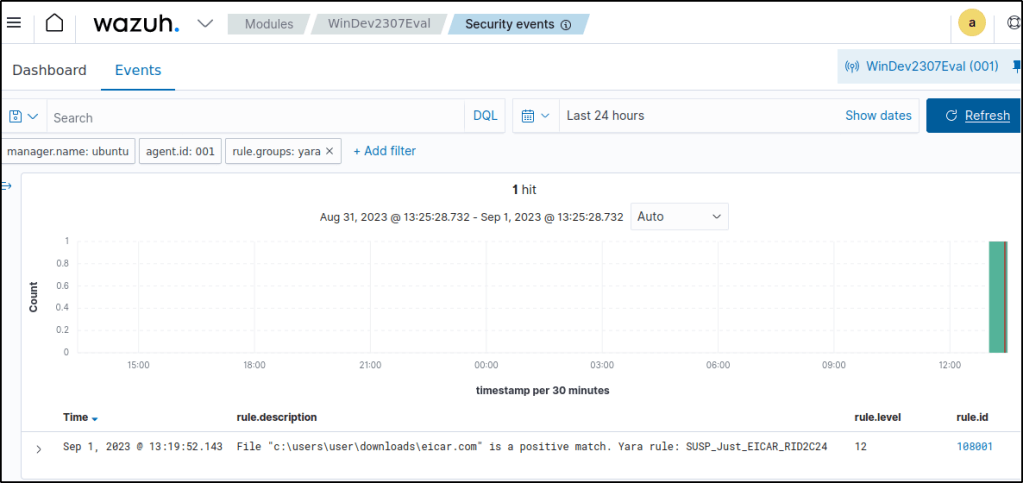Click Show dates link
Screen dimensions: 1023x483
click(x=878, y=116)
